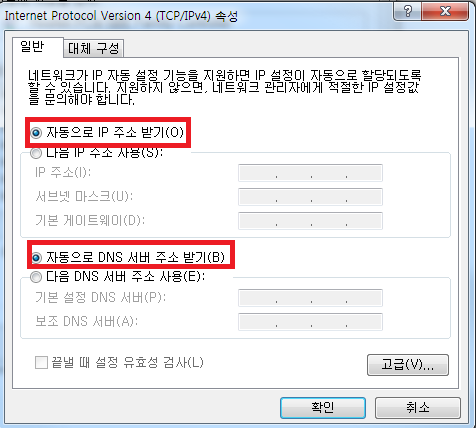Open advanced settings with 고급(V) button
Viewport: 476px width, 428px height.
(x=408, y=365)
